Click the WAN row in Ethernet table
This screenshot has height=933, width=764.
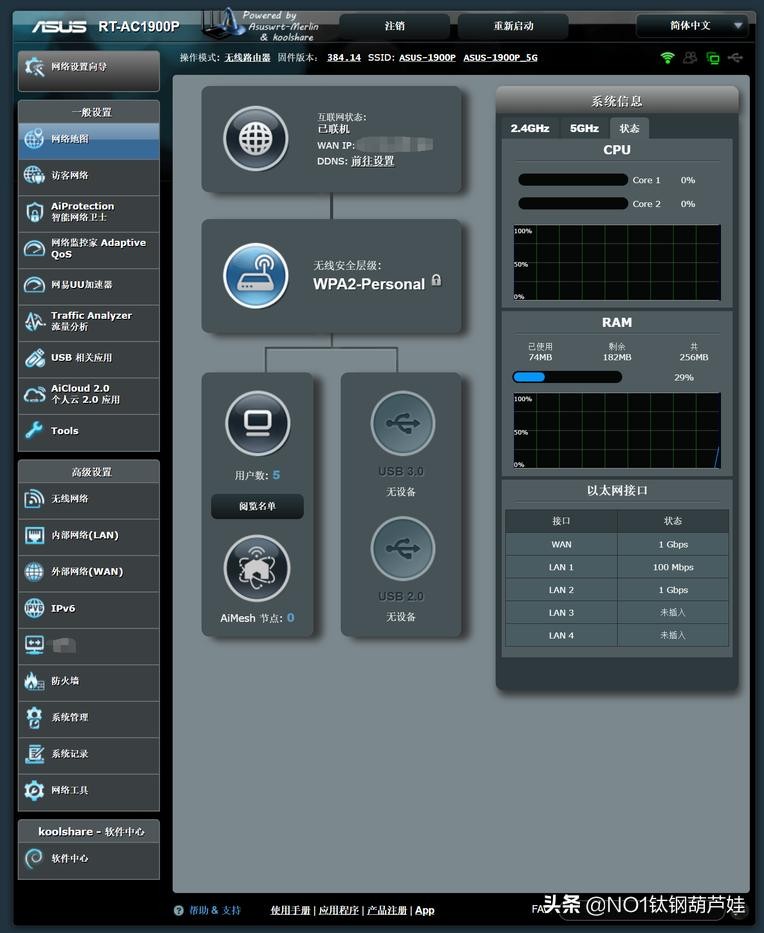pyautogui.click(x=617, y=544)
